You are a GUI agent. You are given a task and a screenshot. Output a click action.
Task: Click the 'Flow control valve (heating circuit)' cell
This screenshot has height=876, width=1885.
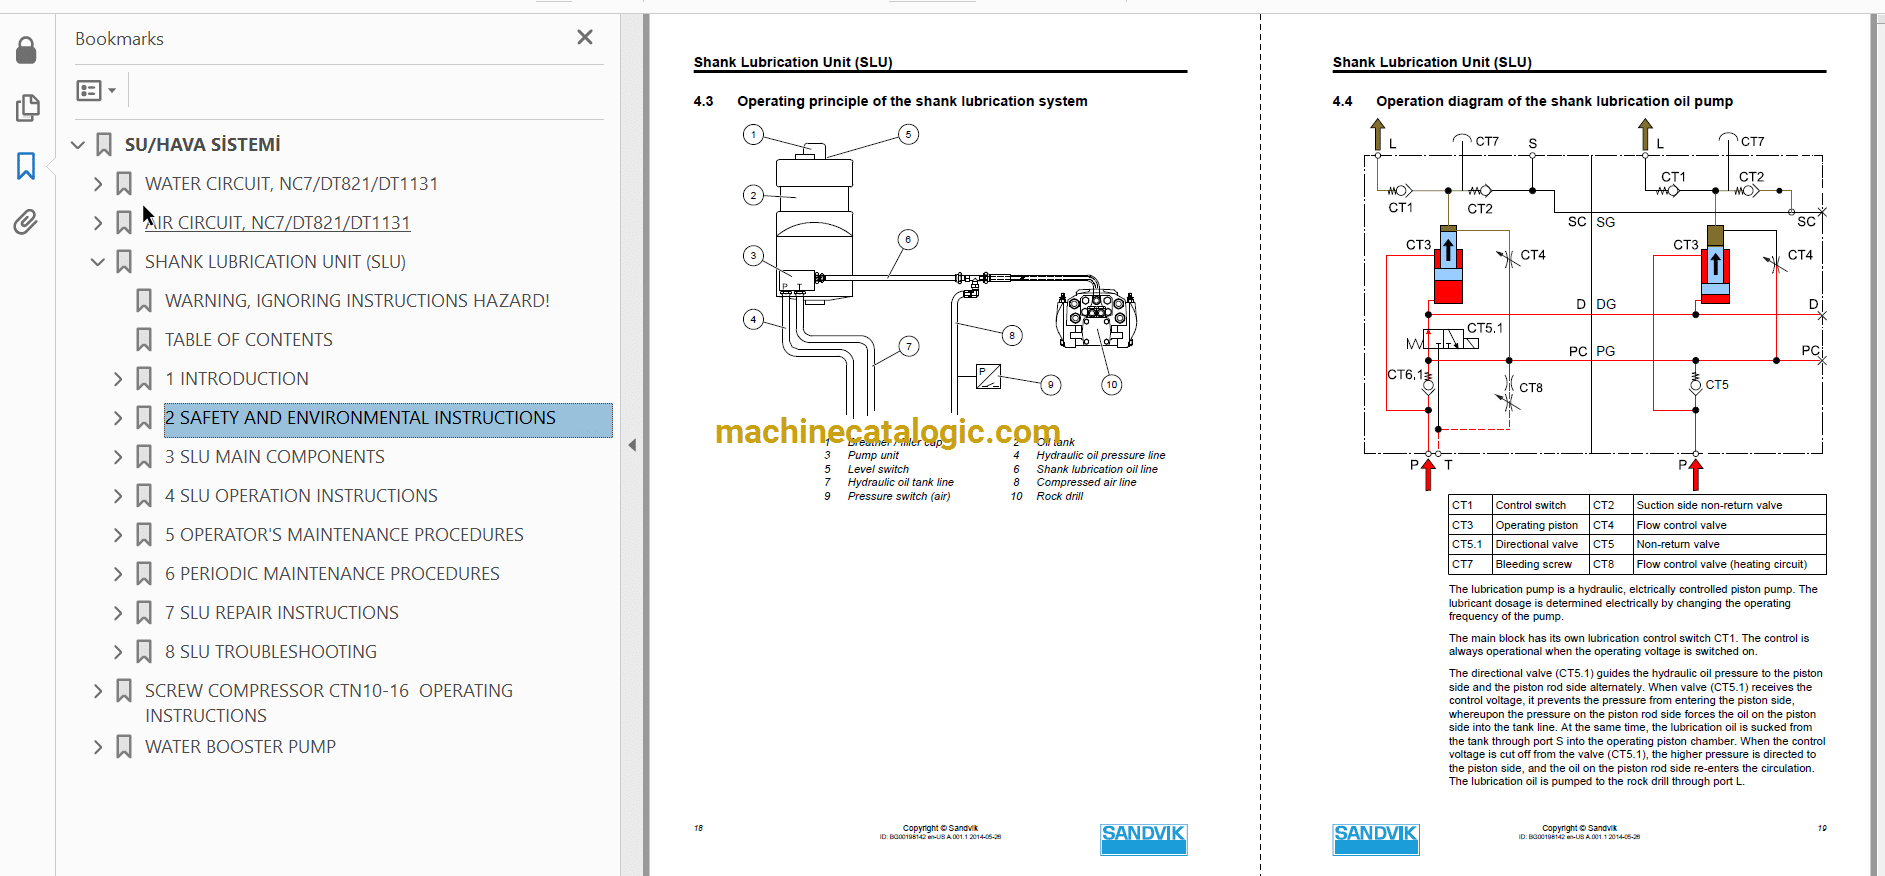[x=1729, y=564]
